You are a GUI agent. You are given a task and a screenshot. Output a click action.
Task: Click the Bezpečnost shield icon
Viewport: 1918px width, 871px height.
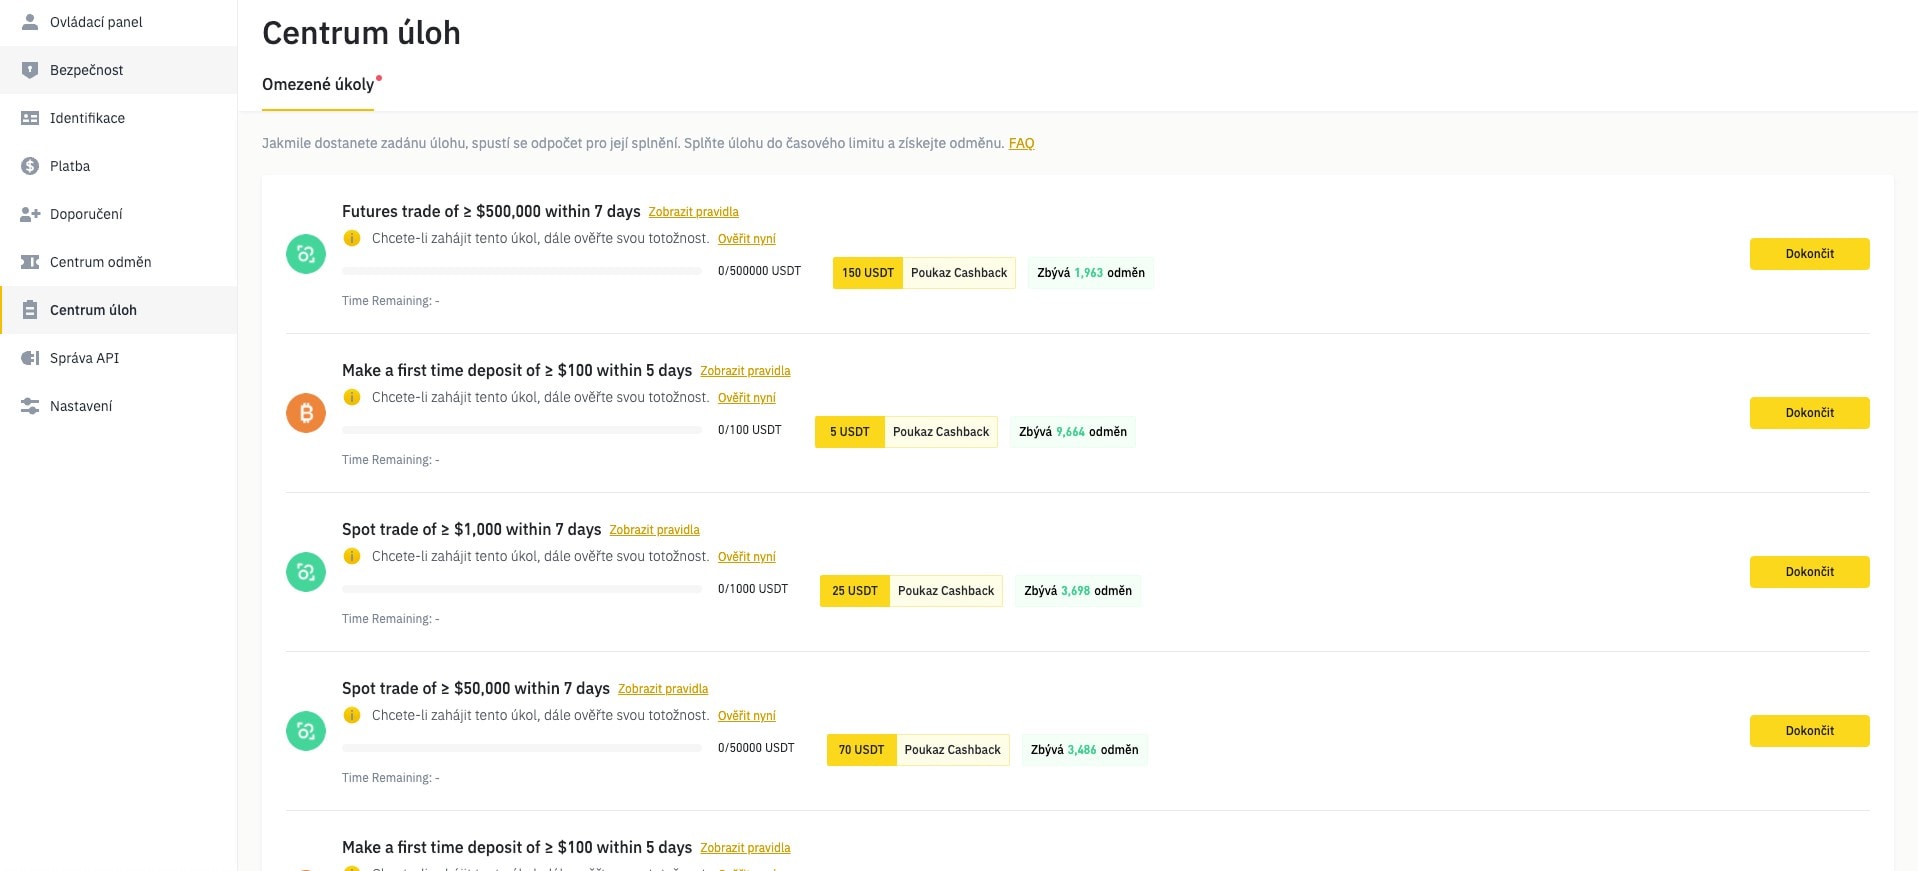(30, 70)
